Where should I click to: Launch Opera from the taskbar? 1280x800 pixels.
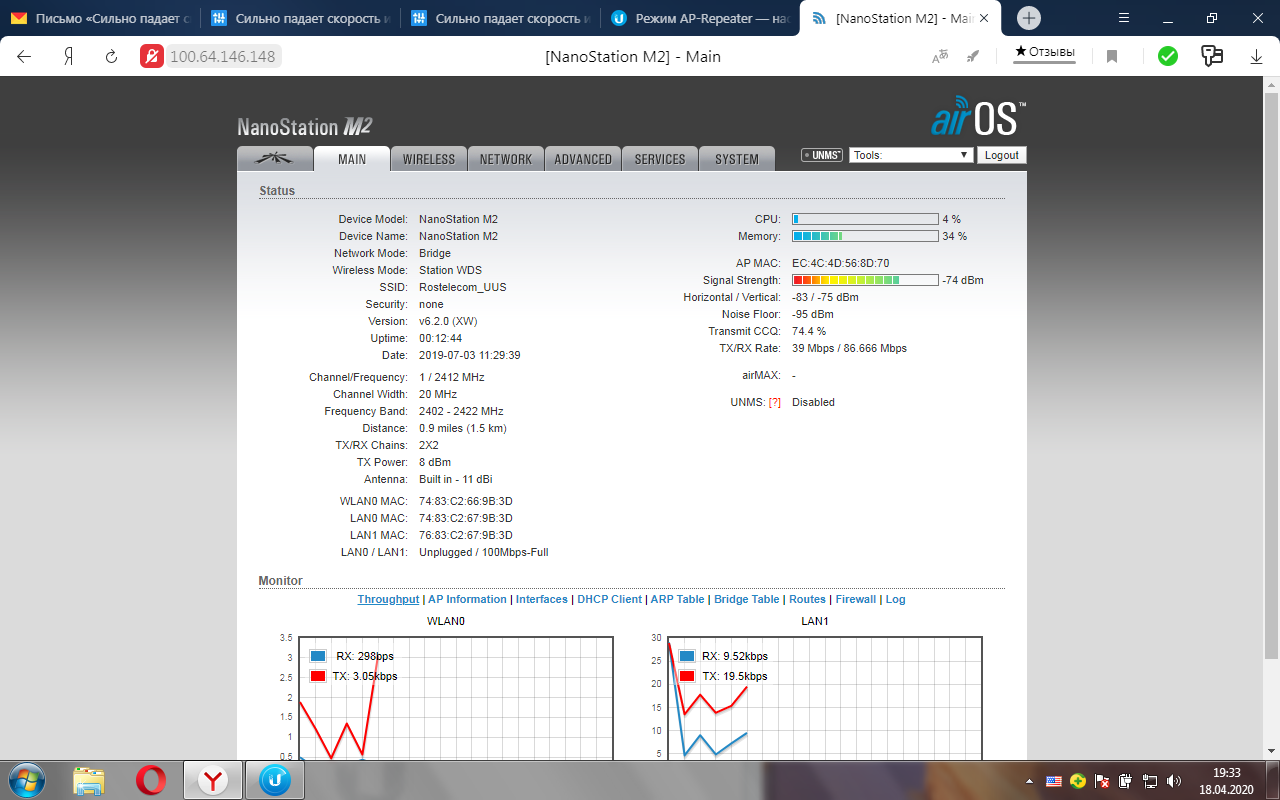click(151, 780)
